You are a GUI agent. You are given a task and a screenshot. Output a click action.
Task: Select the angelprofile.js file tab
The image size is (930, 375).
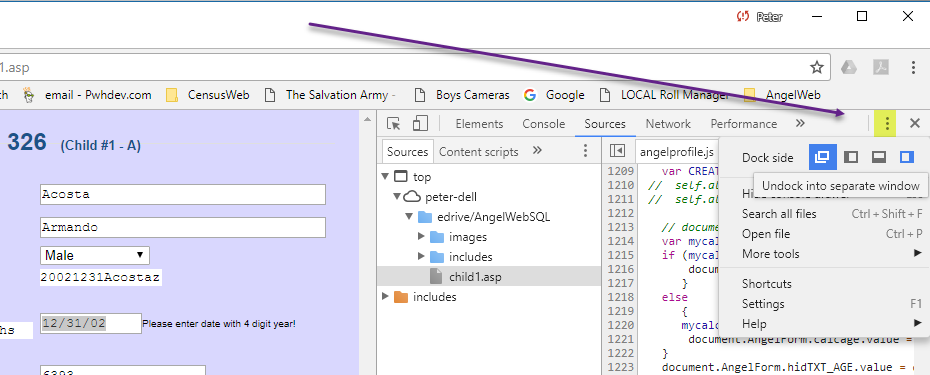[676, 152]
